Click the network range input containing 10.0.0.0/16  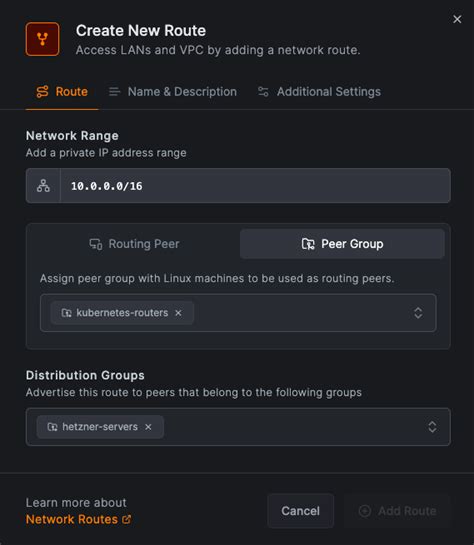pos(256,186)
